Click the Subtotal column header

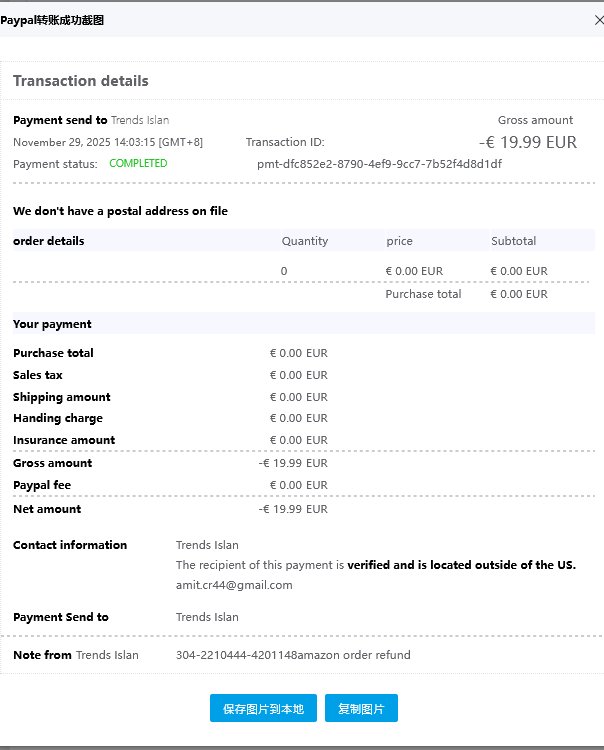coord(513,241)
